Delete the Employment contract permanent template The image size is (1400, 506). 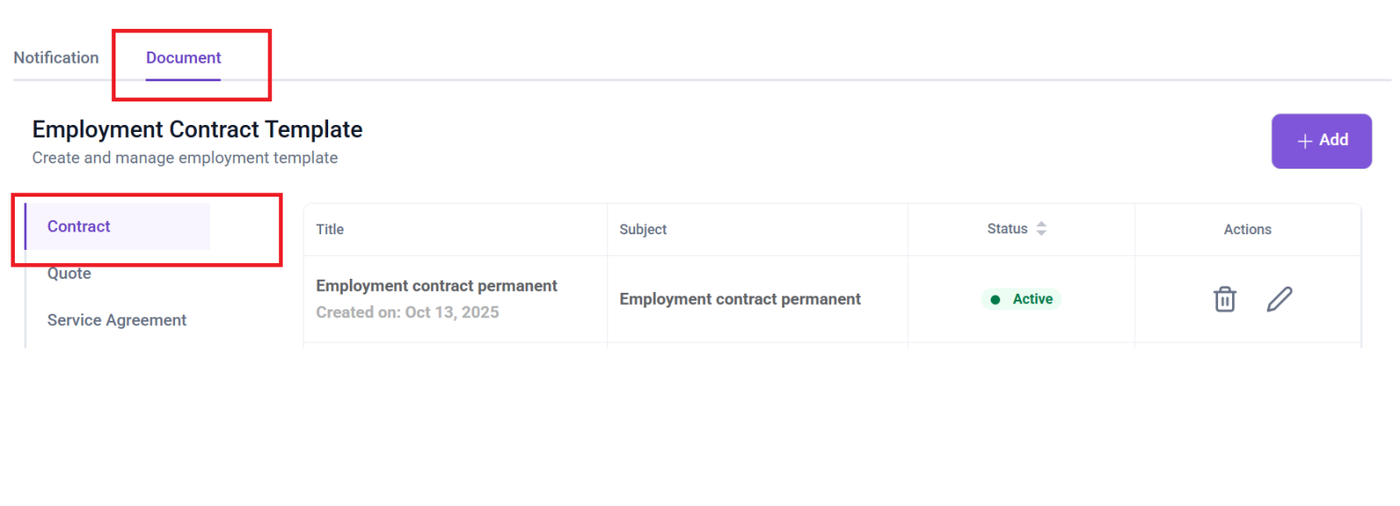pyautogui.click(x=1225, y=299)
